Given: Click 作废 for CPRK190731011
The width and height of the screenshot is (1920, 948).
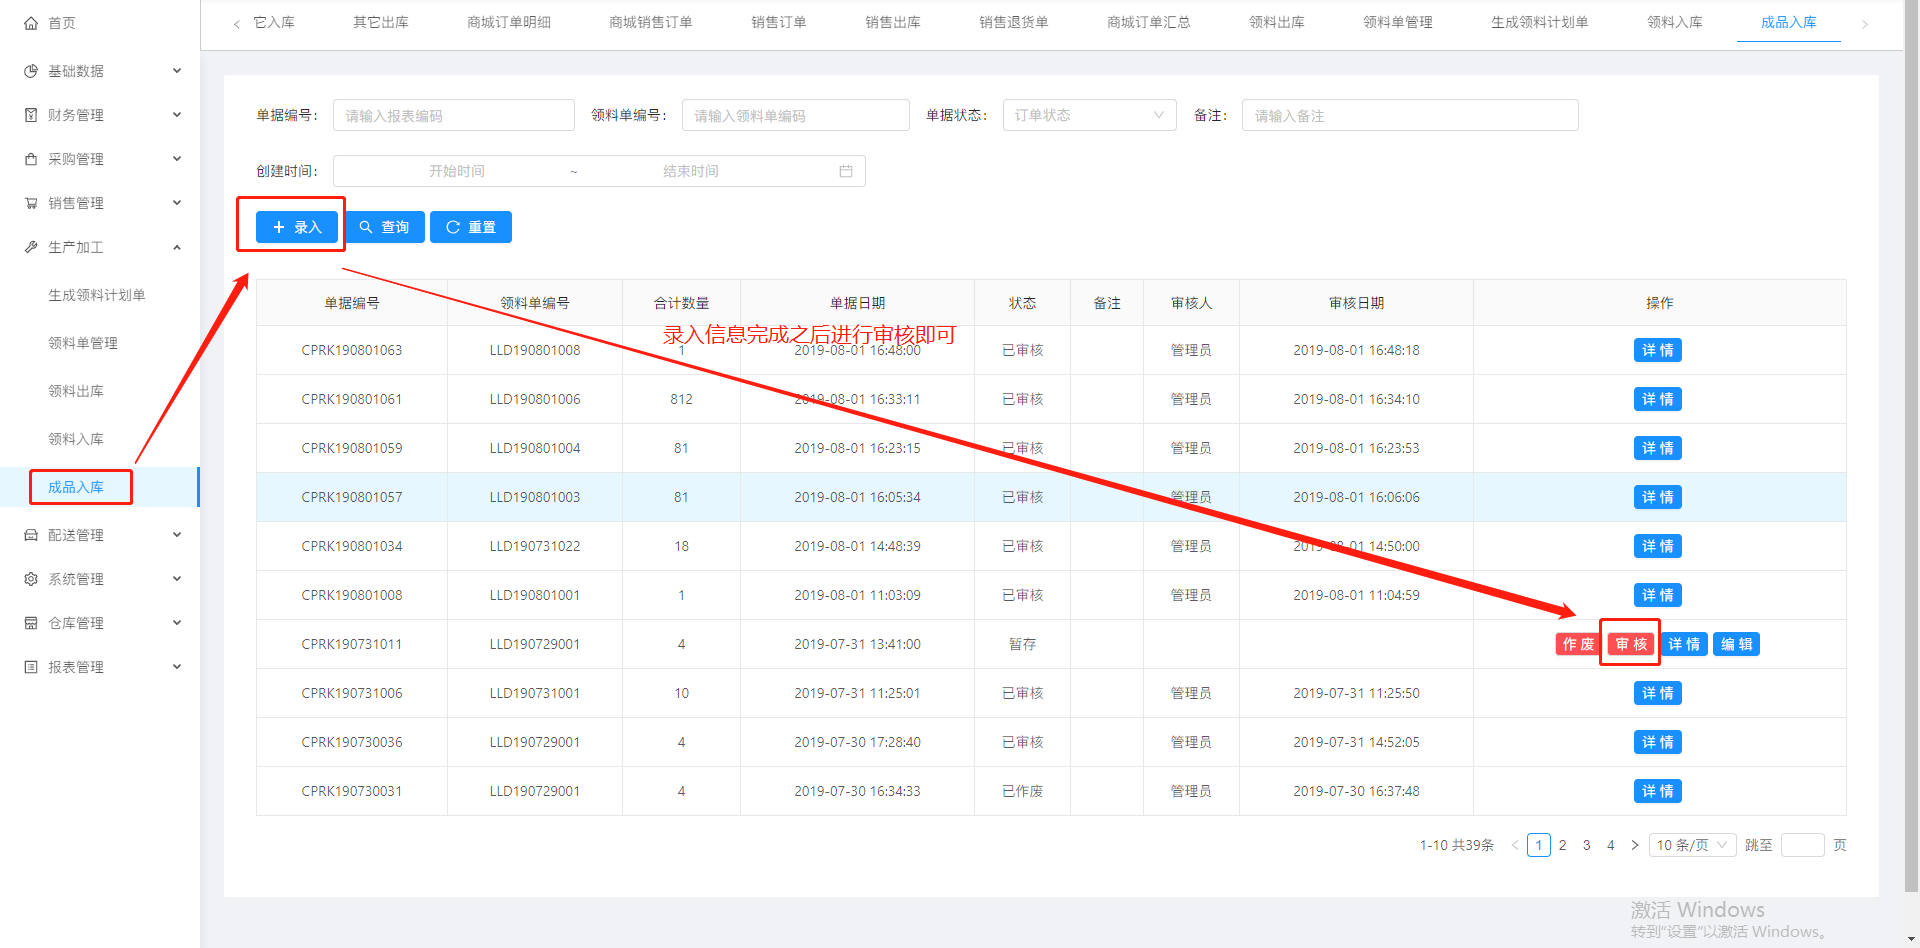Looking at the screenshot, I should point(1578,644).
